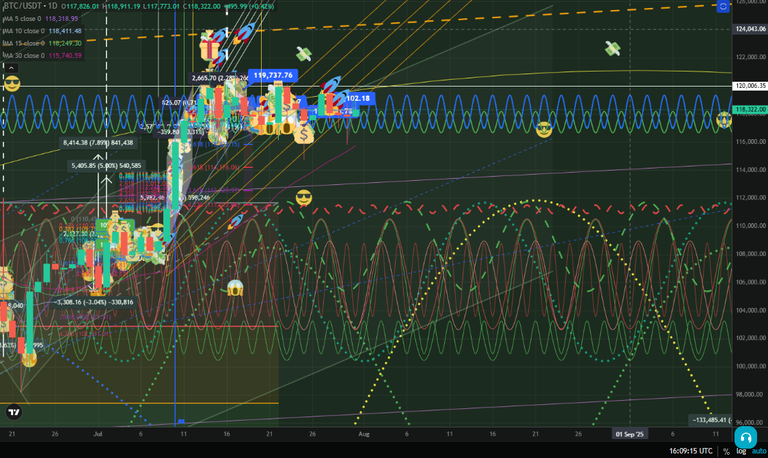This screenshot has width=768, height=458.
Task: Toggle percent scale mode
Action: point(726,451)
